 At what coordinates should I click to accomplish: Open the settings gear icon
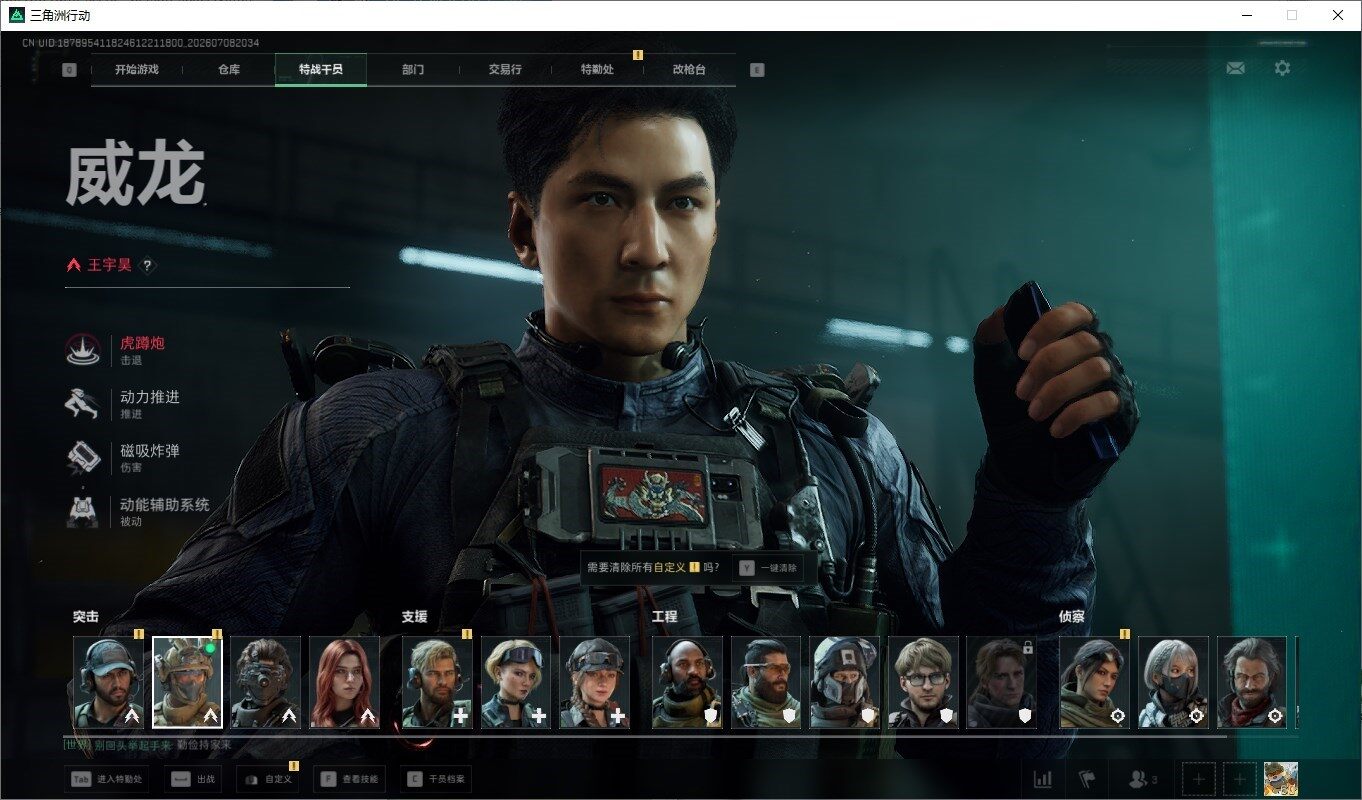pyautogui.click(x=1282, y=68)
